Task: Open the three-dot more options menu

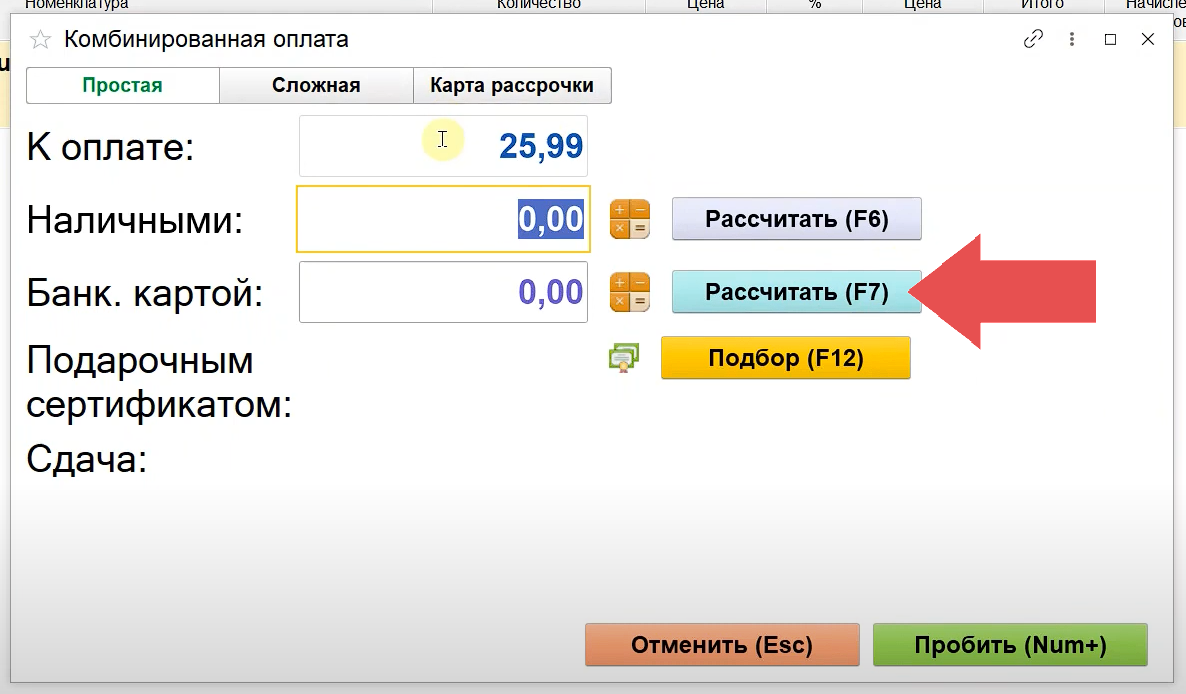Action: click(x=1071, y=40)
